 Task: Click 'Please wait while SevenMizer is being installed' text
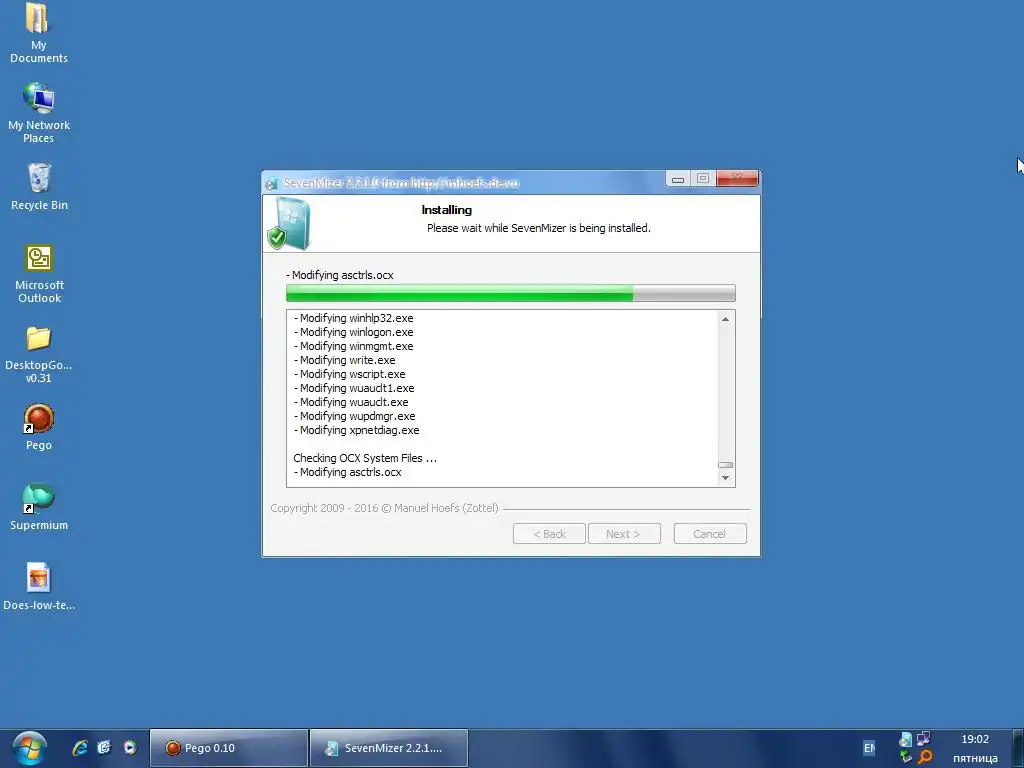[539, 228]
